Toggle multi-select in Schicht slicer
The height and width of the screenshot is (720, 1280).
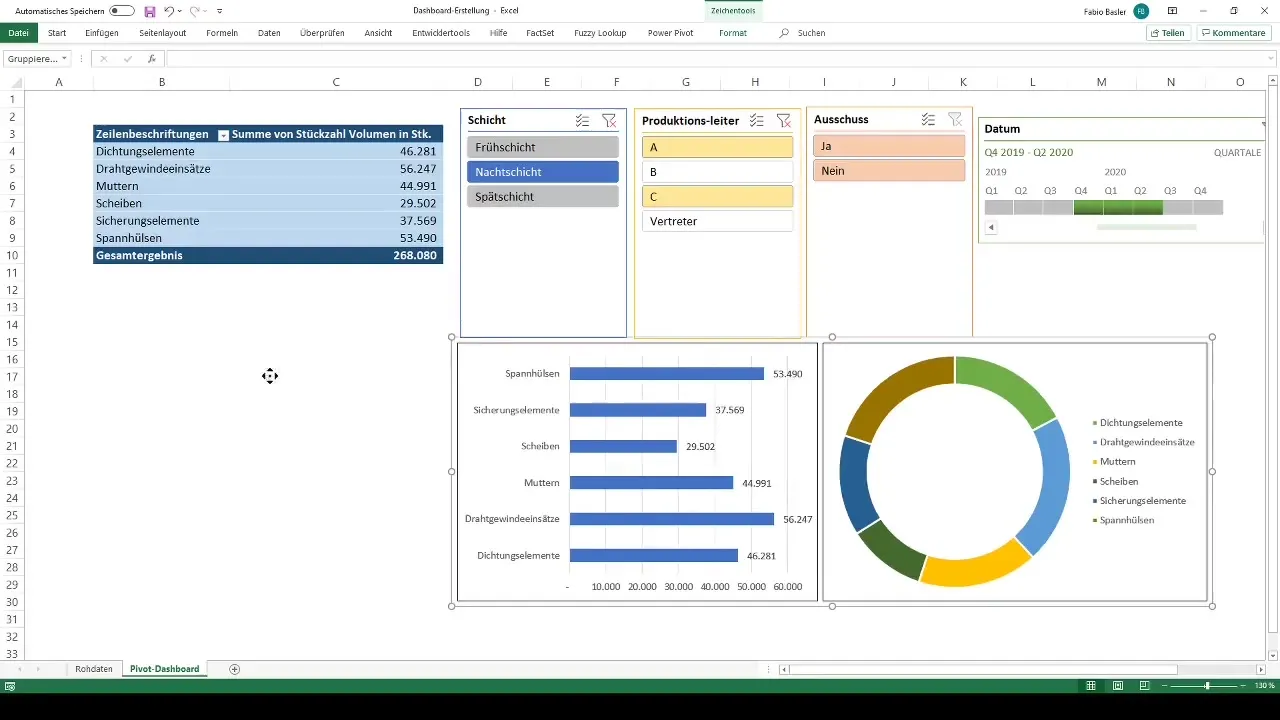pyautogui.click(x=582, y=120)
